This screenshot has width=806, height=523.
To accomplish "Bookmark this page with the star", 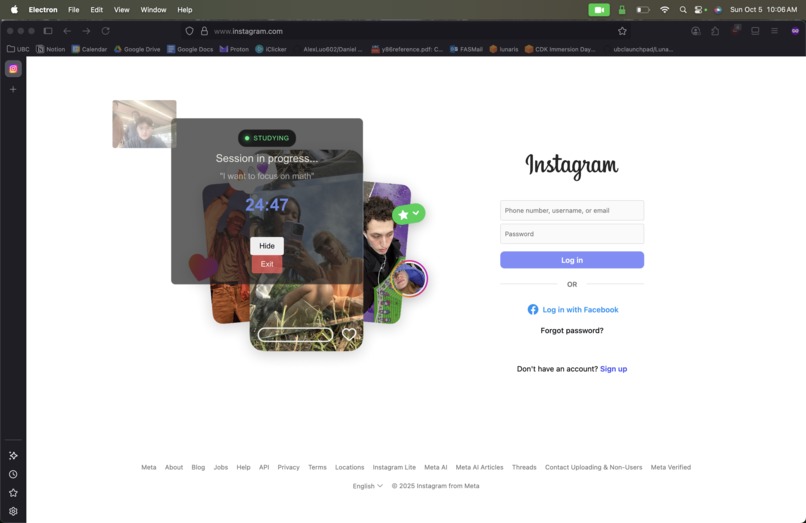I will click(622, 31).
